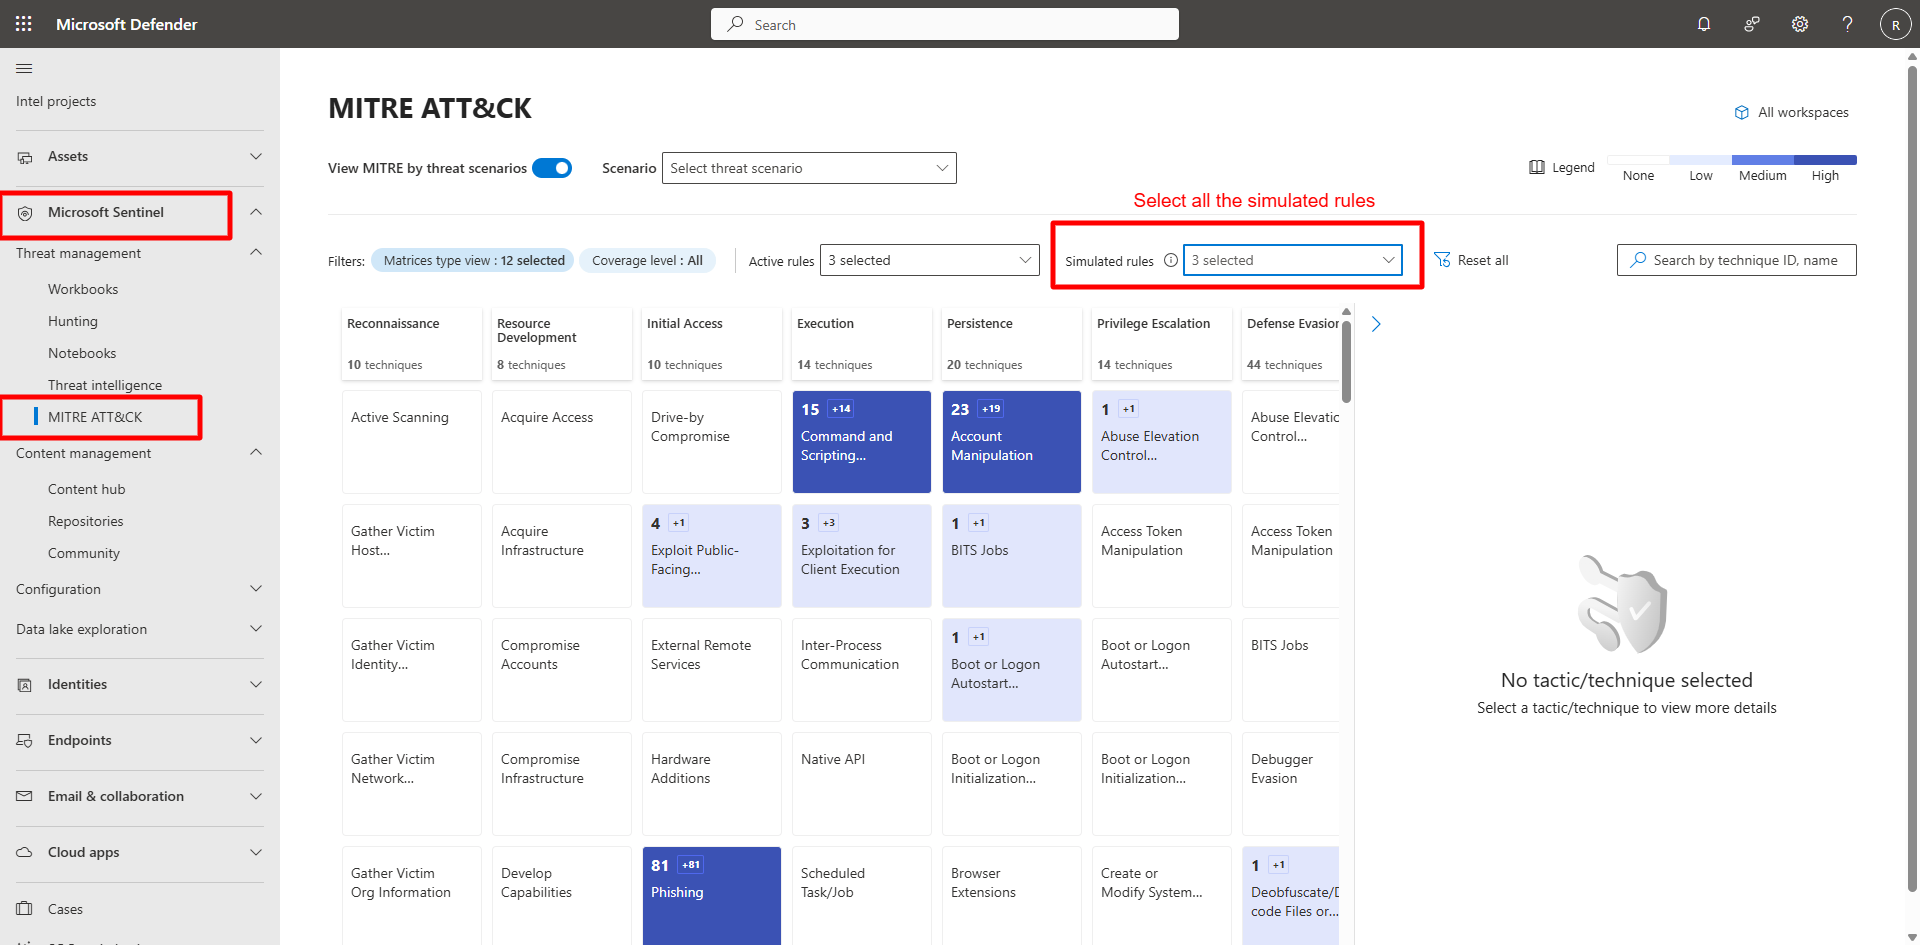Collapse the Threat management group
The height and width of the screenshot is (945, 1920).
coord(256,253)
